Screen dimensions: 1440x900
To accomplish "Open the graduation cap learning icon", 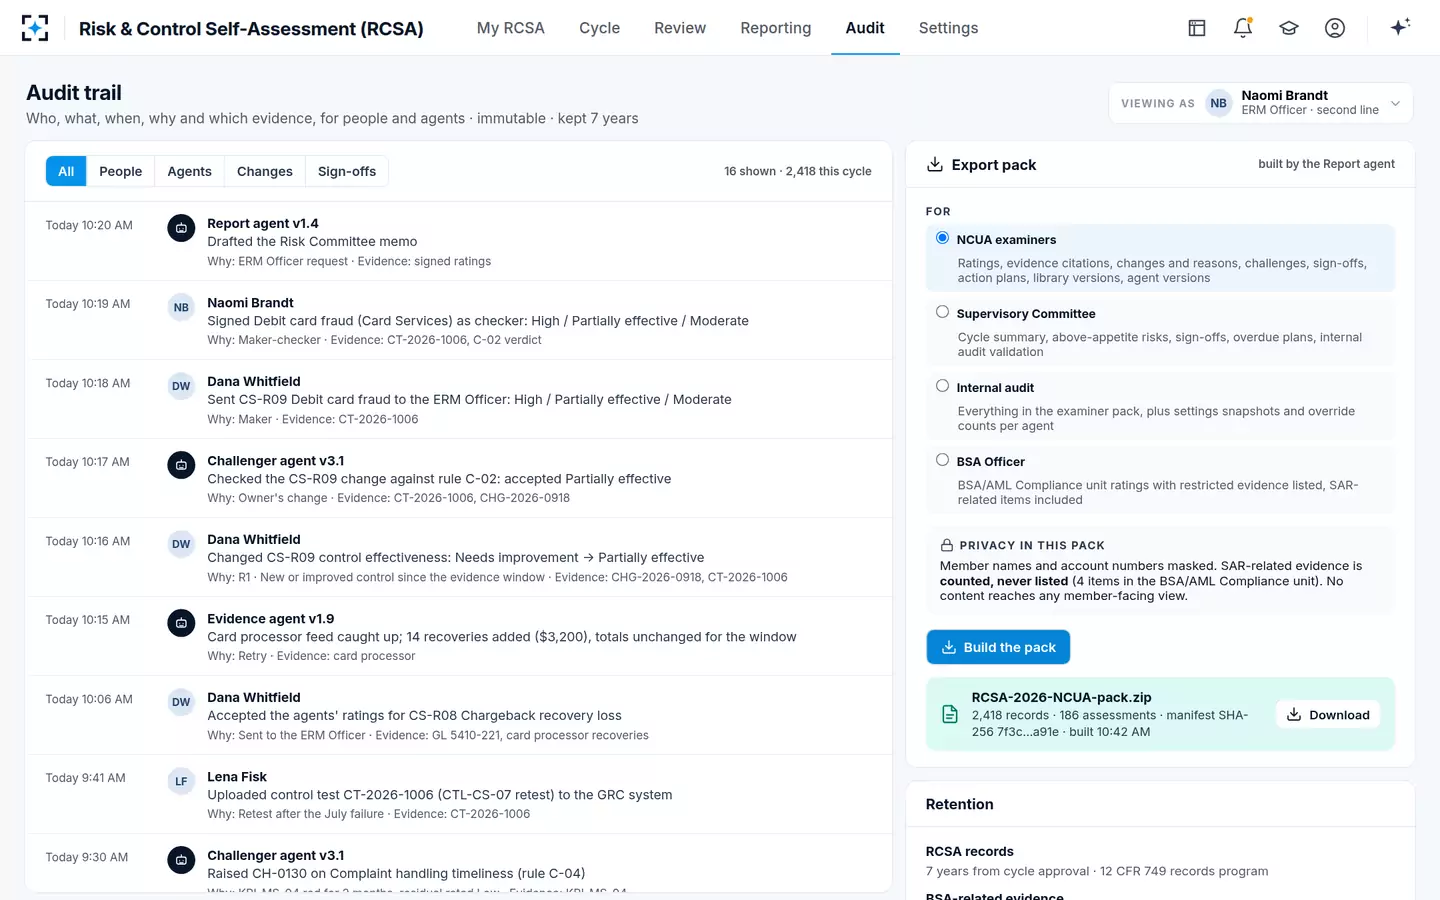I will pos(1289,28).
